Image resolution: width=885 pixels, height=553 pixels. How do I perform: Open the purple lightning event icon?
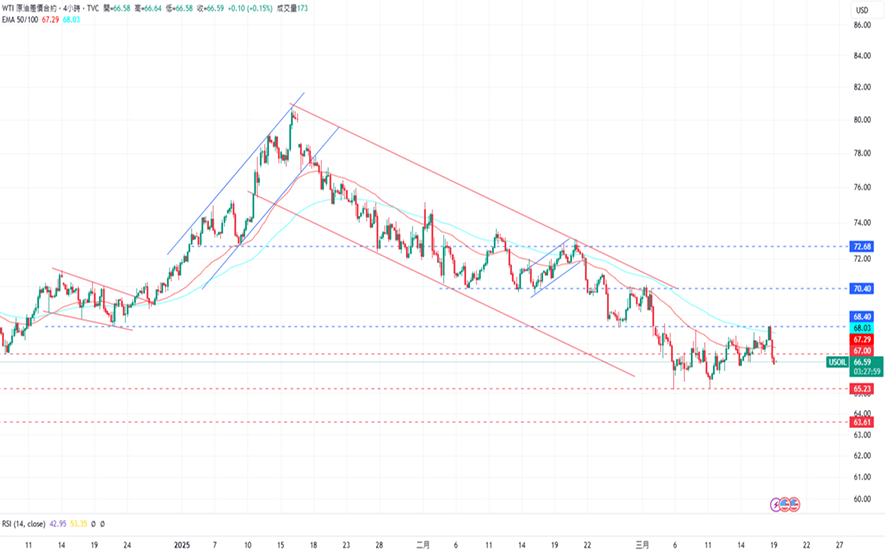pyautogui.click(x=776, y=504)
